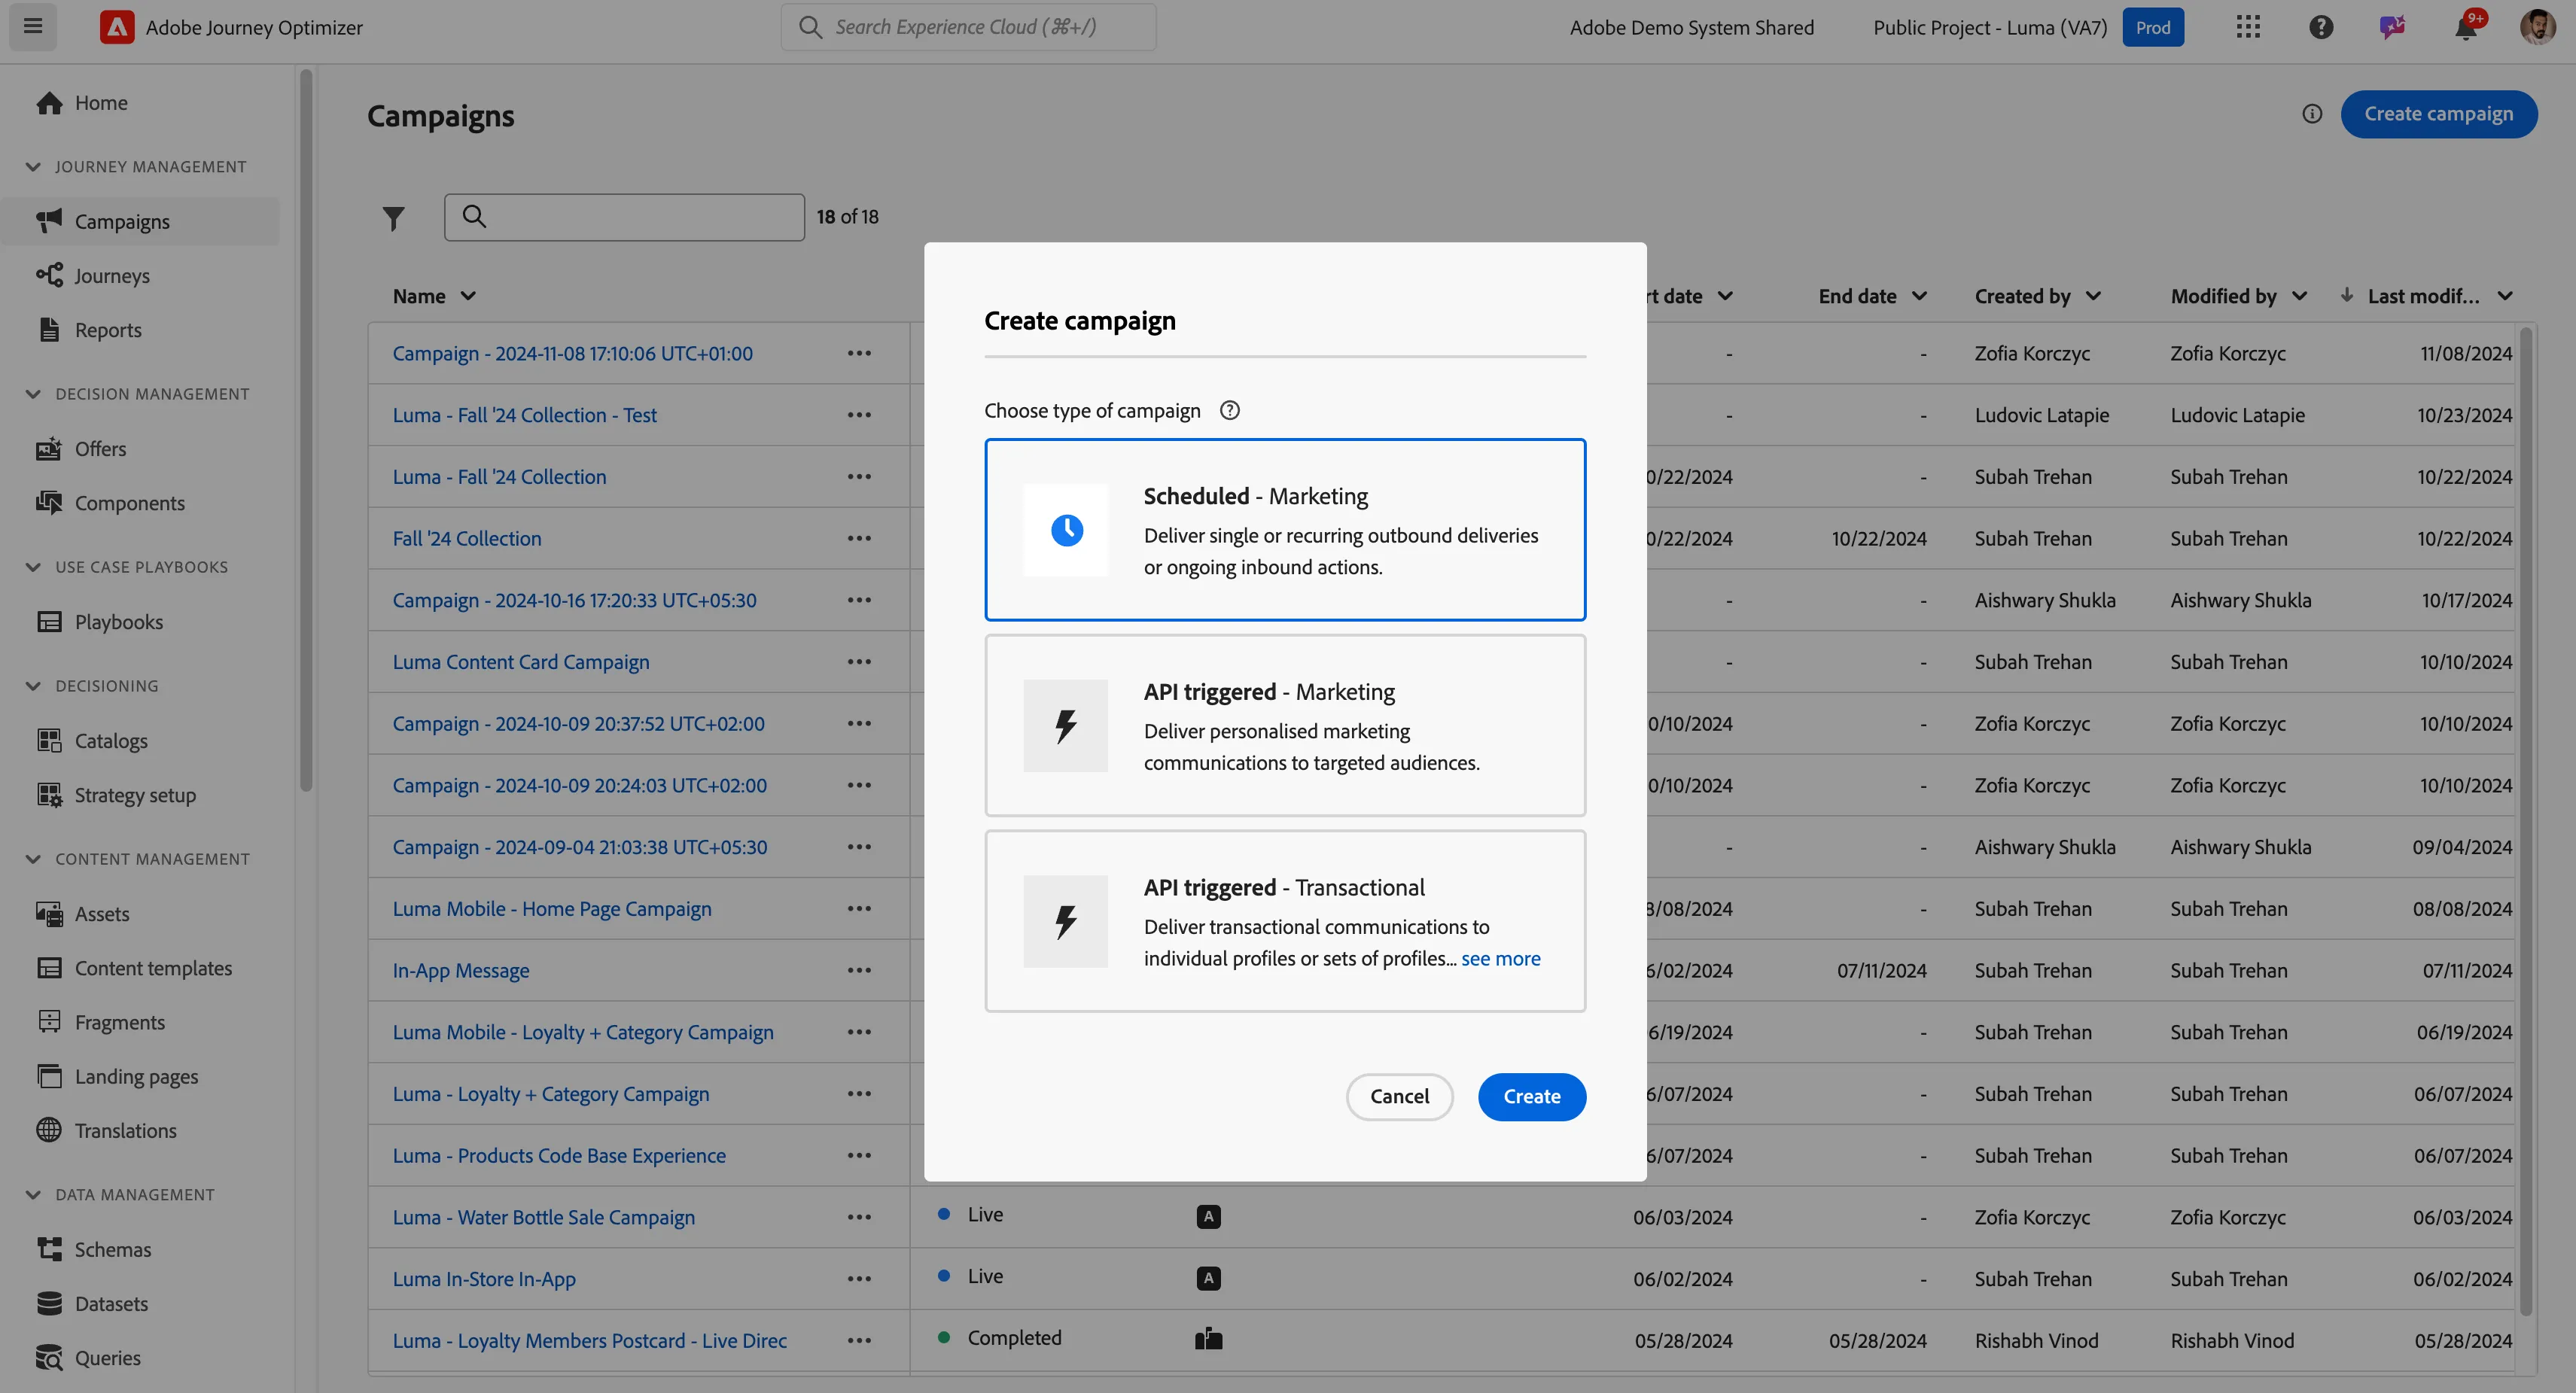The image size is (2576, 1393).
Task: Select the Scheduled - Marketing campaign type
Action: [1285, 530]
